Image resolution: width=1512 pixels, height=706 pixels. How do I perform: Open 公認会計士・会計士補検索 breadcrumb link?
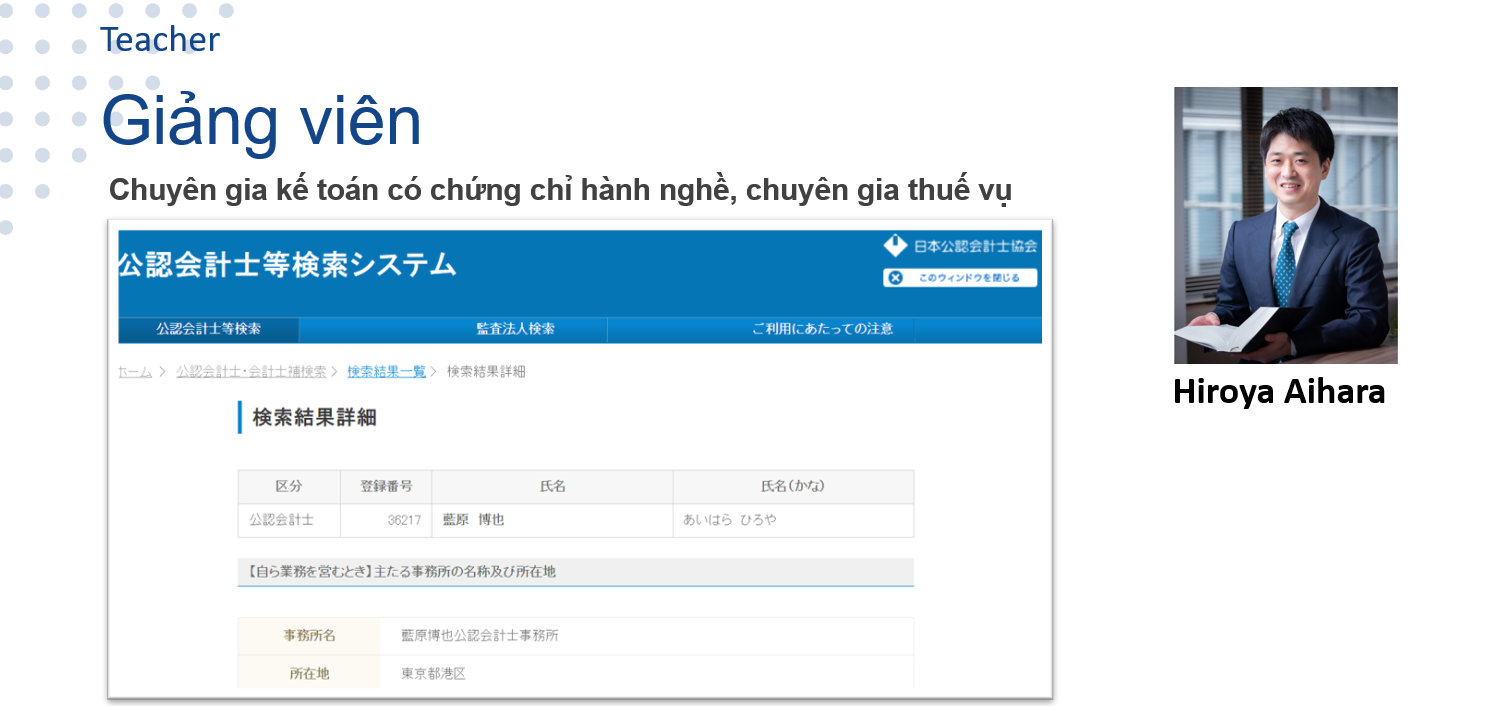click(x=251, y=372)
